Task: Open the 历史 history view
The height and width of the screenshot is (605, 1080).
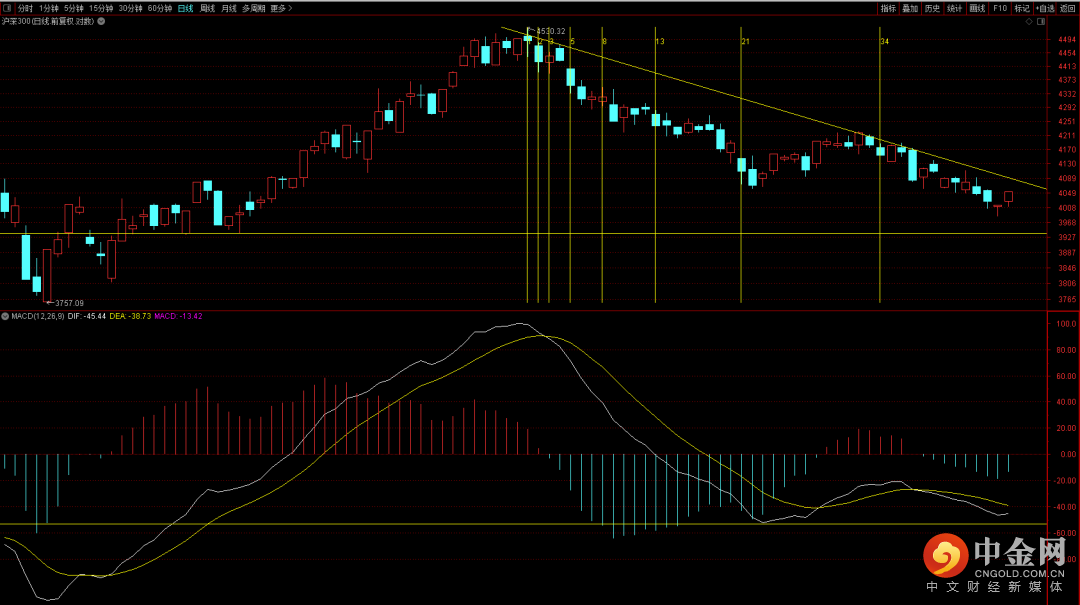Action: pos(932,8)
